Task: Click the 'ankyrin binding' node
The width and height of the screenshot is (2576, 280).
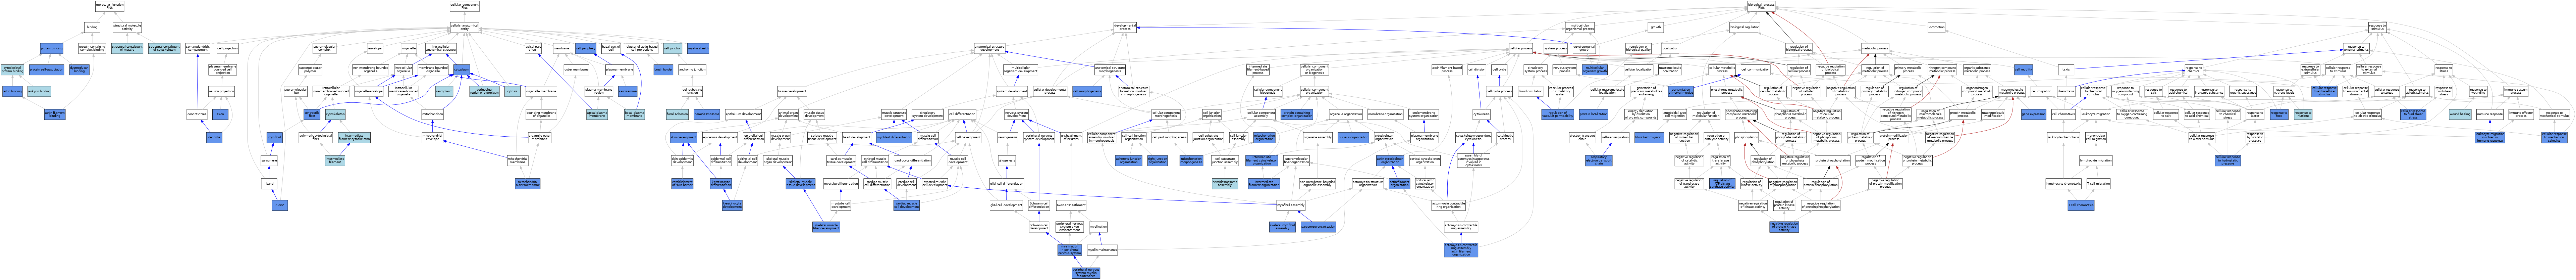Action: (x=39, y=91)
